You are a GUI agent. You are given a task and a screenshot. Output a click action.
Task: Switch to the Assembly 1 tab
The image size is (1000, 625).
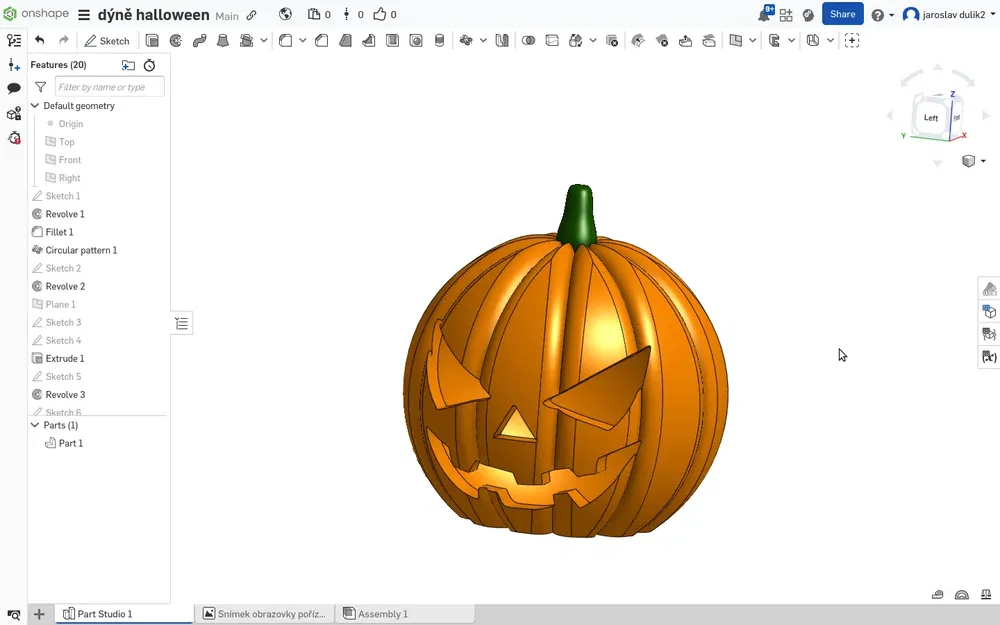click(x=383, y=614)
